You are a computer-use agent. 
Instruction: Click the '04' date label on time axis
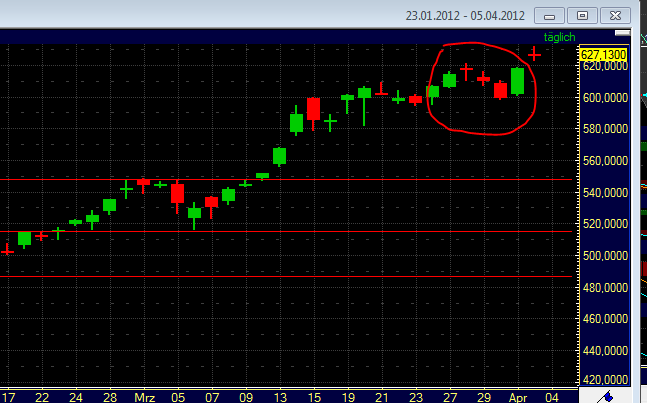[x=552, y=398]
